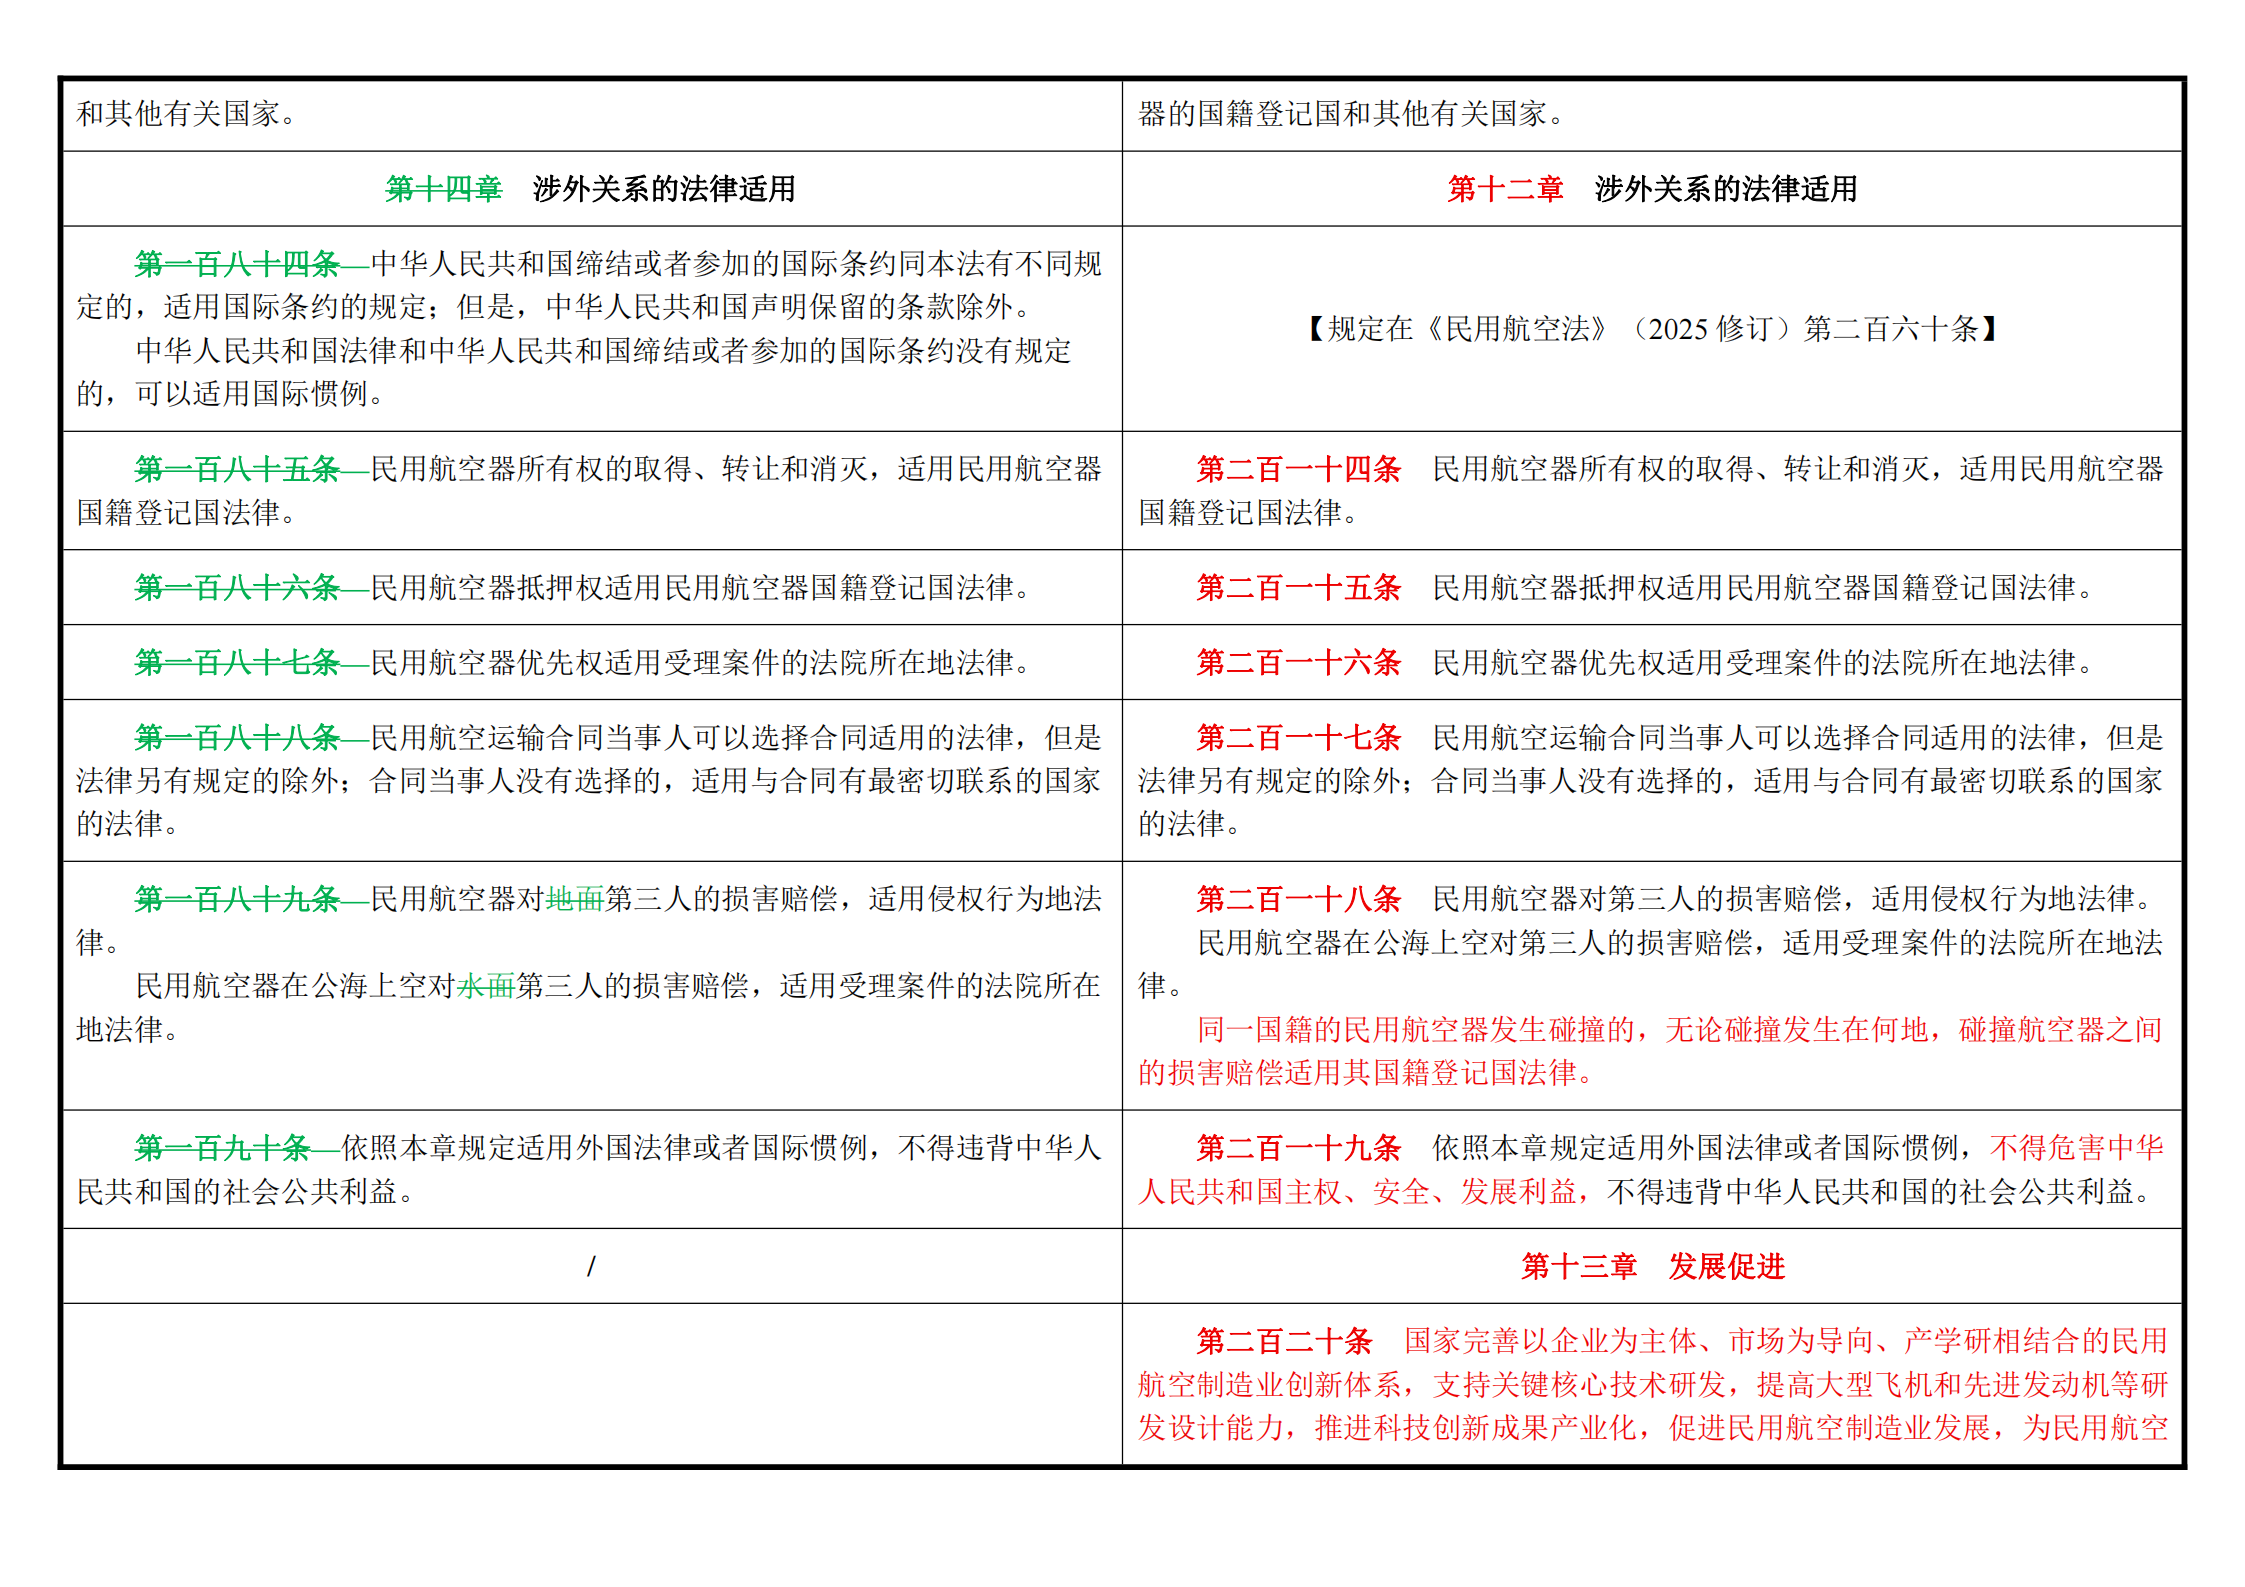Click the struck-through 第一百九十条 label
This screenshot has height=1587, width=2245.
click(223, 1148)
